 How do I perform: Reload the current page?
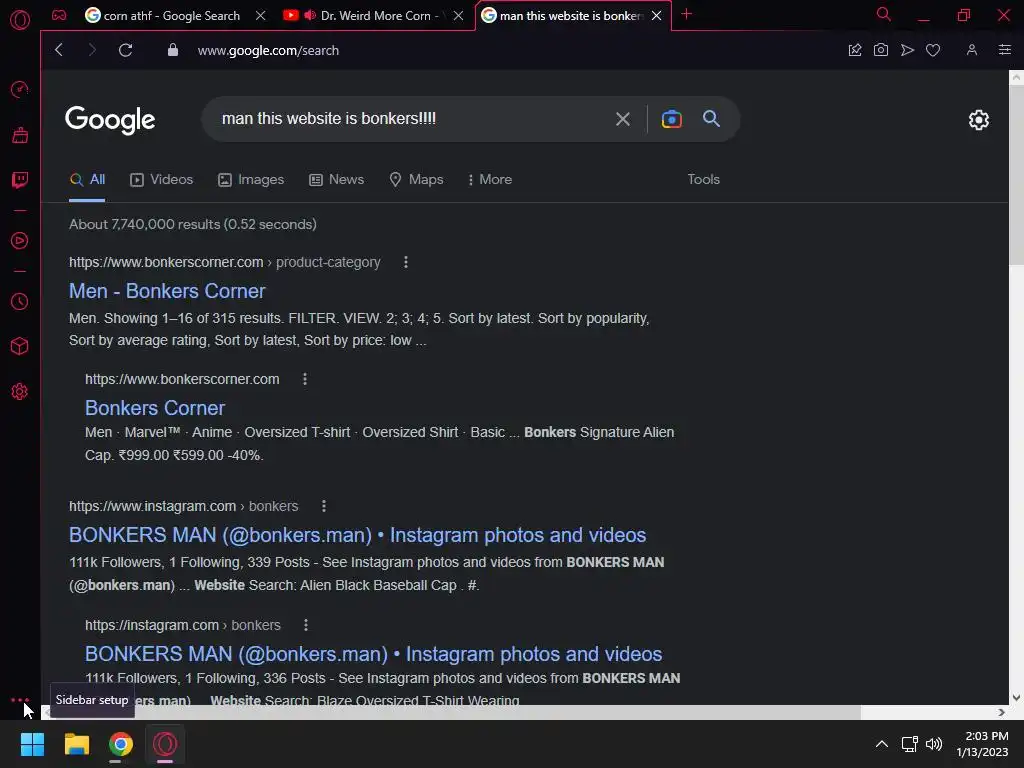click(125, 50)
